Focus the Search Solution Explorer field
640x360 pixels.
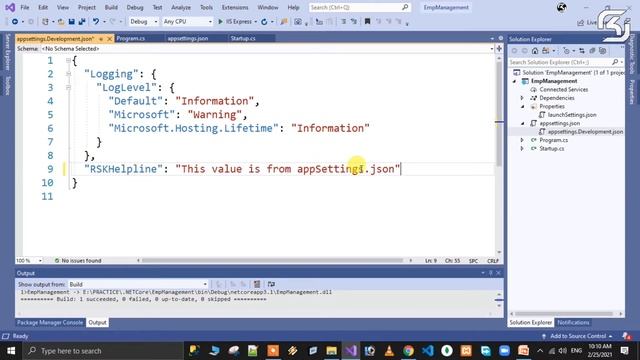pyautogui.click(x=565, y=62)
